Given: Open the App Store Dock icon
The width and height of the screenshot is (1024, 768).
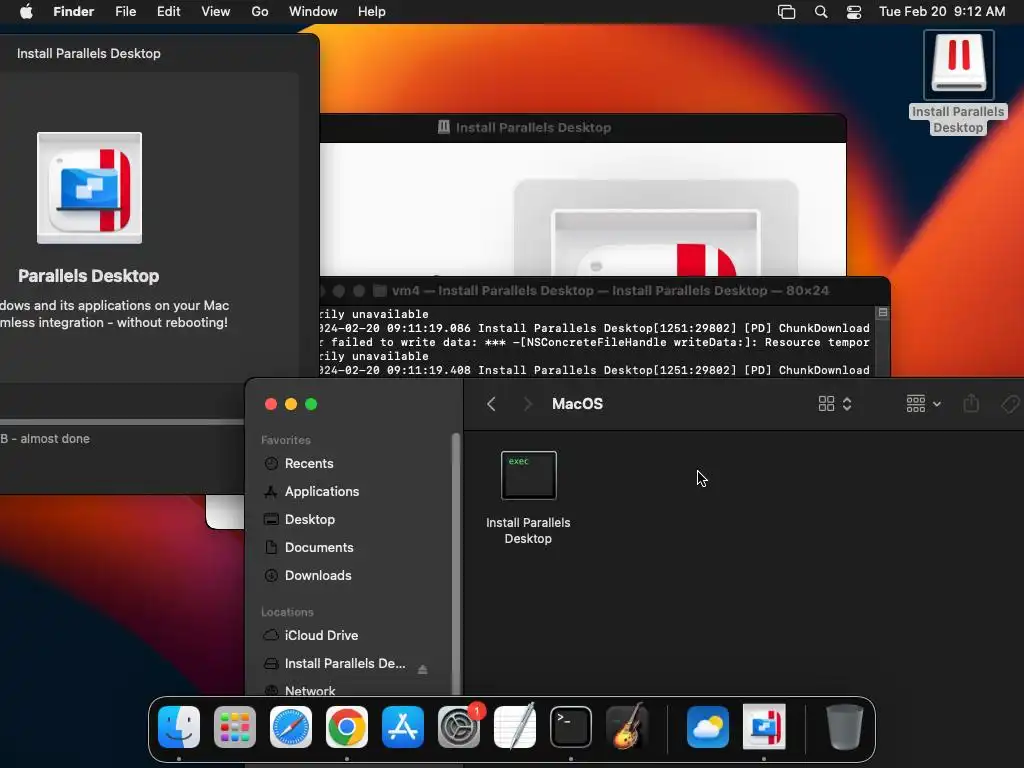Looking at the screenshot, I should click(x=403, y=727).
